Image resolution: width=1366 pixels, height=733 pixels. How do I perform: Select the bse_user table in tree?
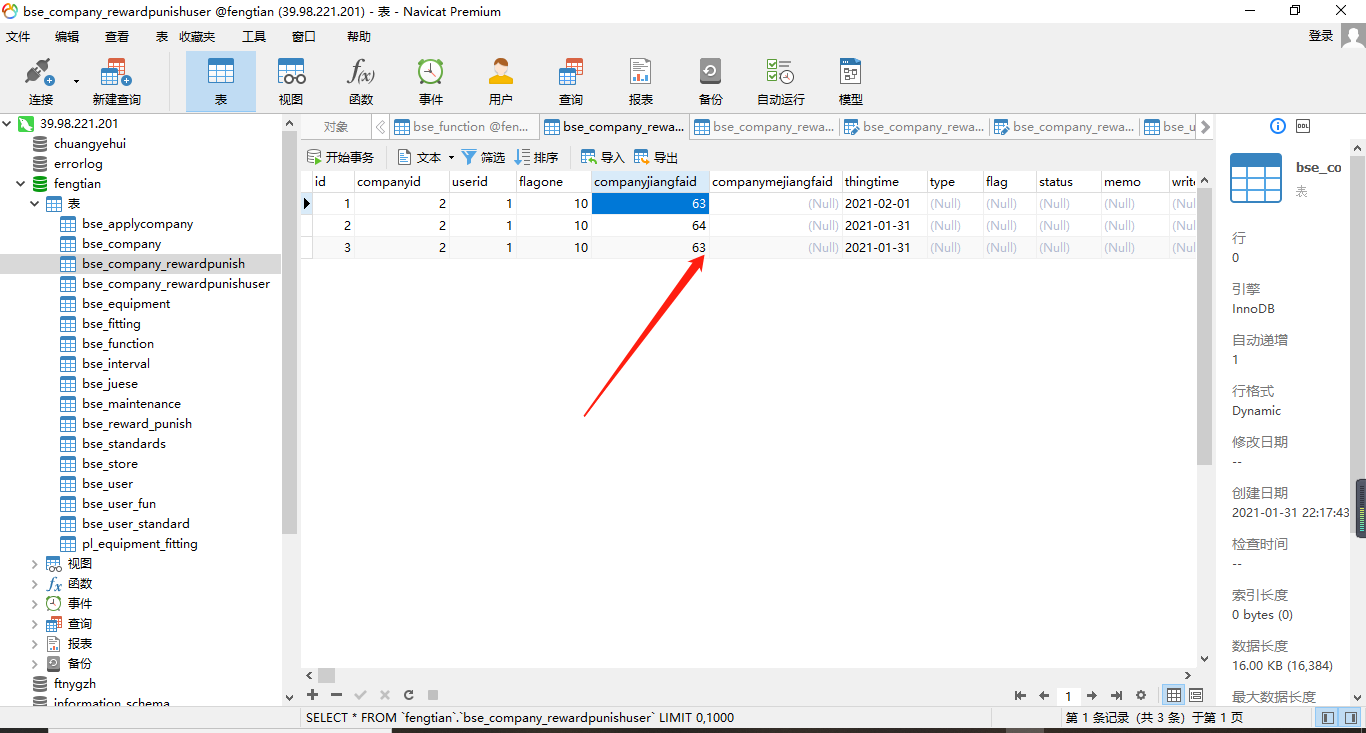[107, 484]
